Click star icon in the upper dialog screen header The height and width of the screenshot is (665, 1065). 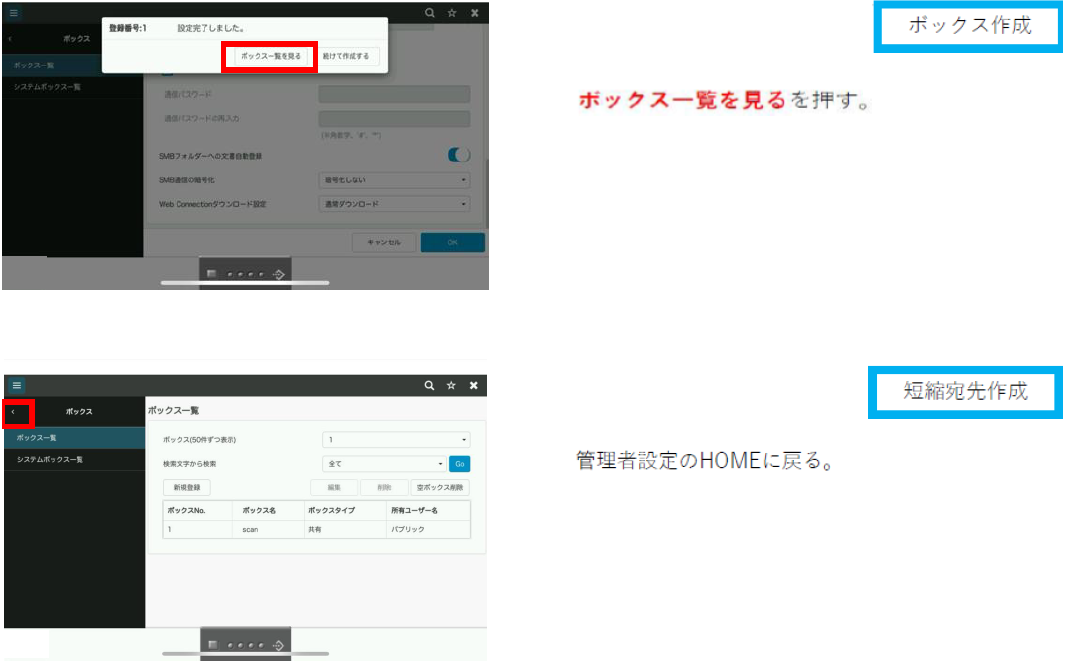pyautogui.click(x=452, y=13)
